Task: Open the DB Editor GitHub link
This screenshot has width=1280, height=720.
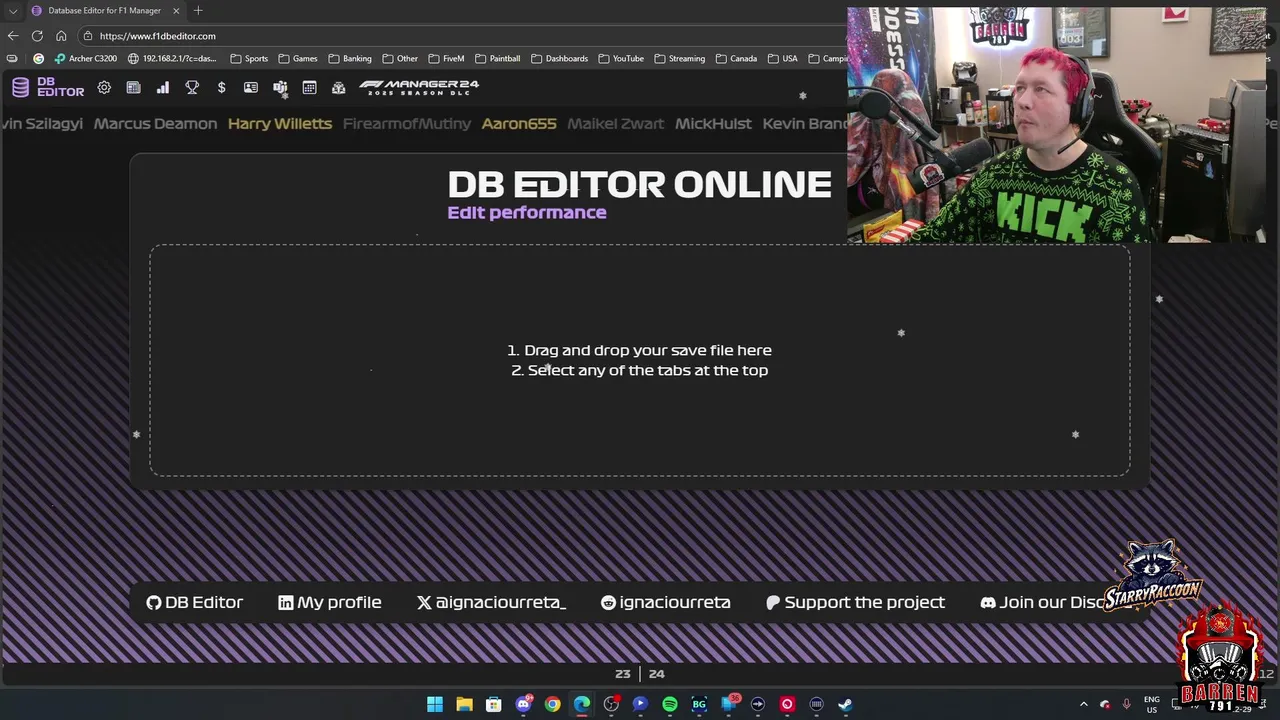Action: pos(194,602)
